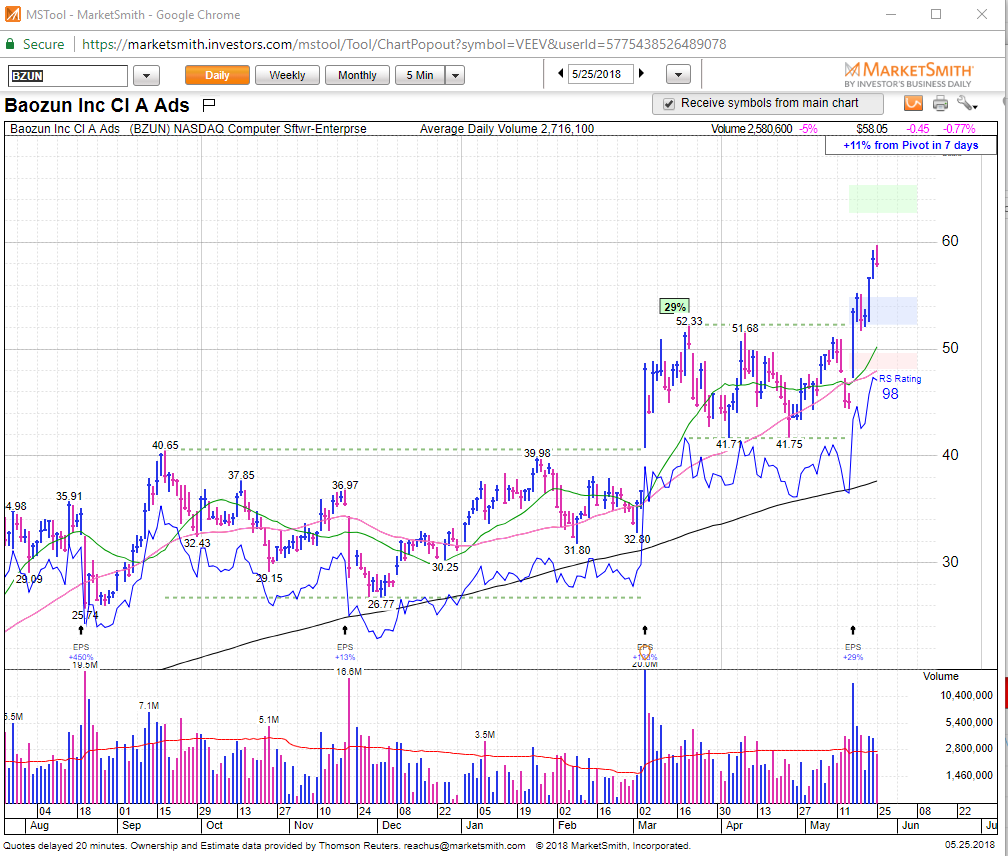Click the 51.68 price high label
The height and width of the screenshot is (856, 1008).
tap(744, 328)
